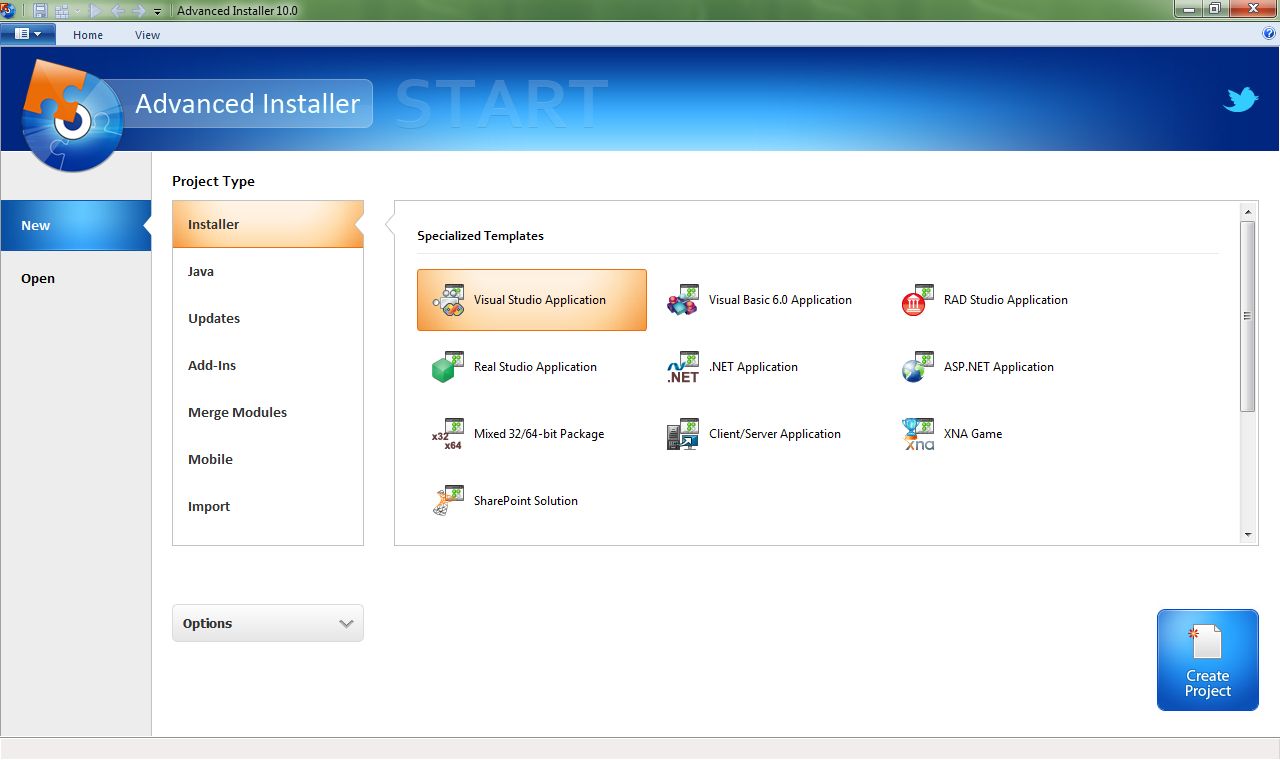Restore down the Advanced Installer window
This screenshot has width=1280, height=760.
click(1216, 9)
